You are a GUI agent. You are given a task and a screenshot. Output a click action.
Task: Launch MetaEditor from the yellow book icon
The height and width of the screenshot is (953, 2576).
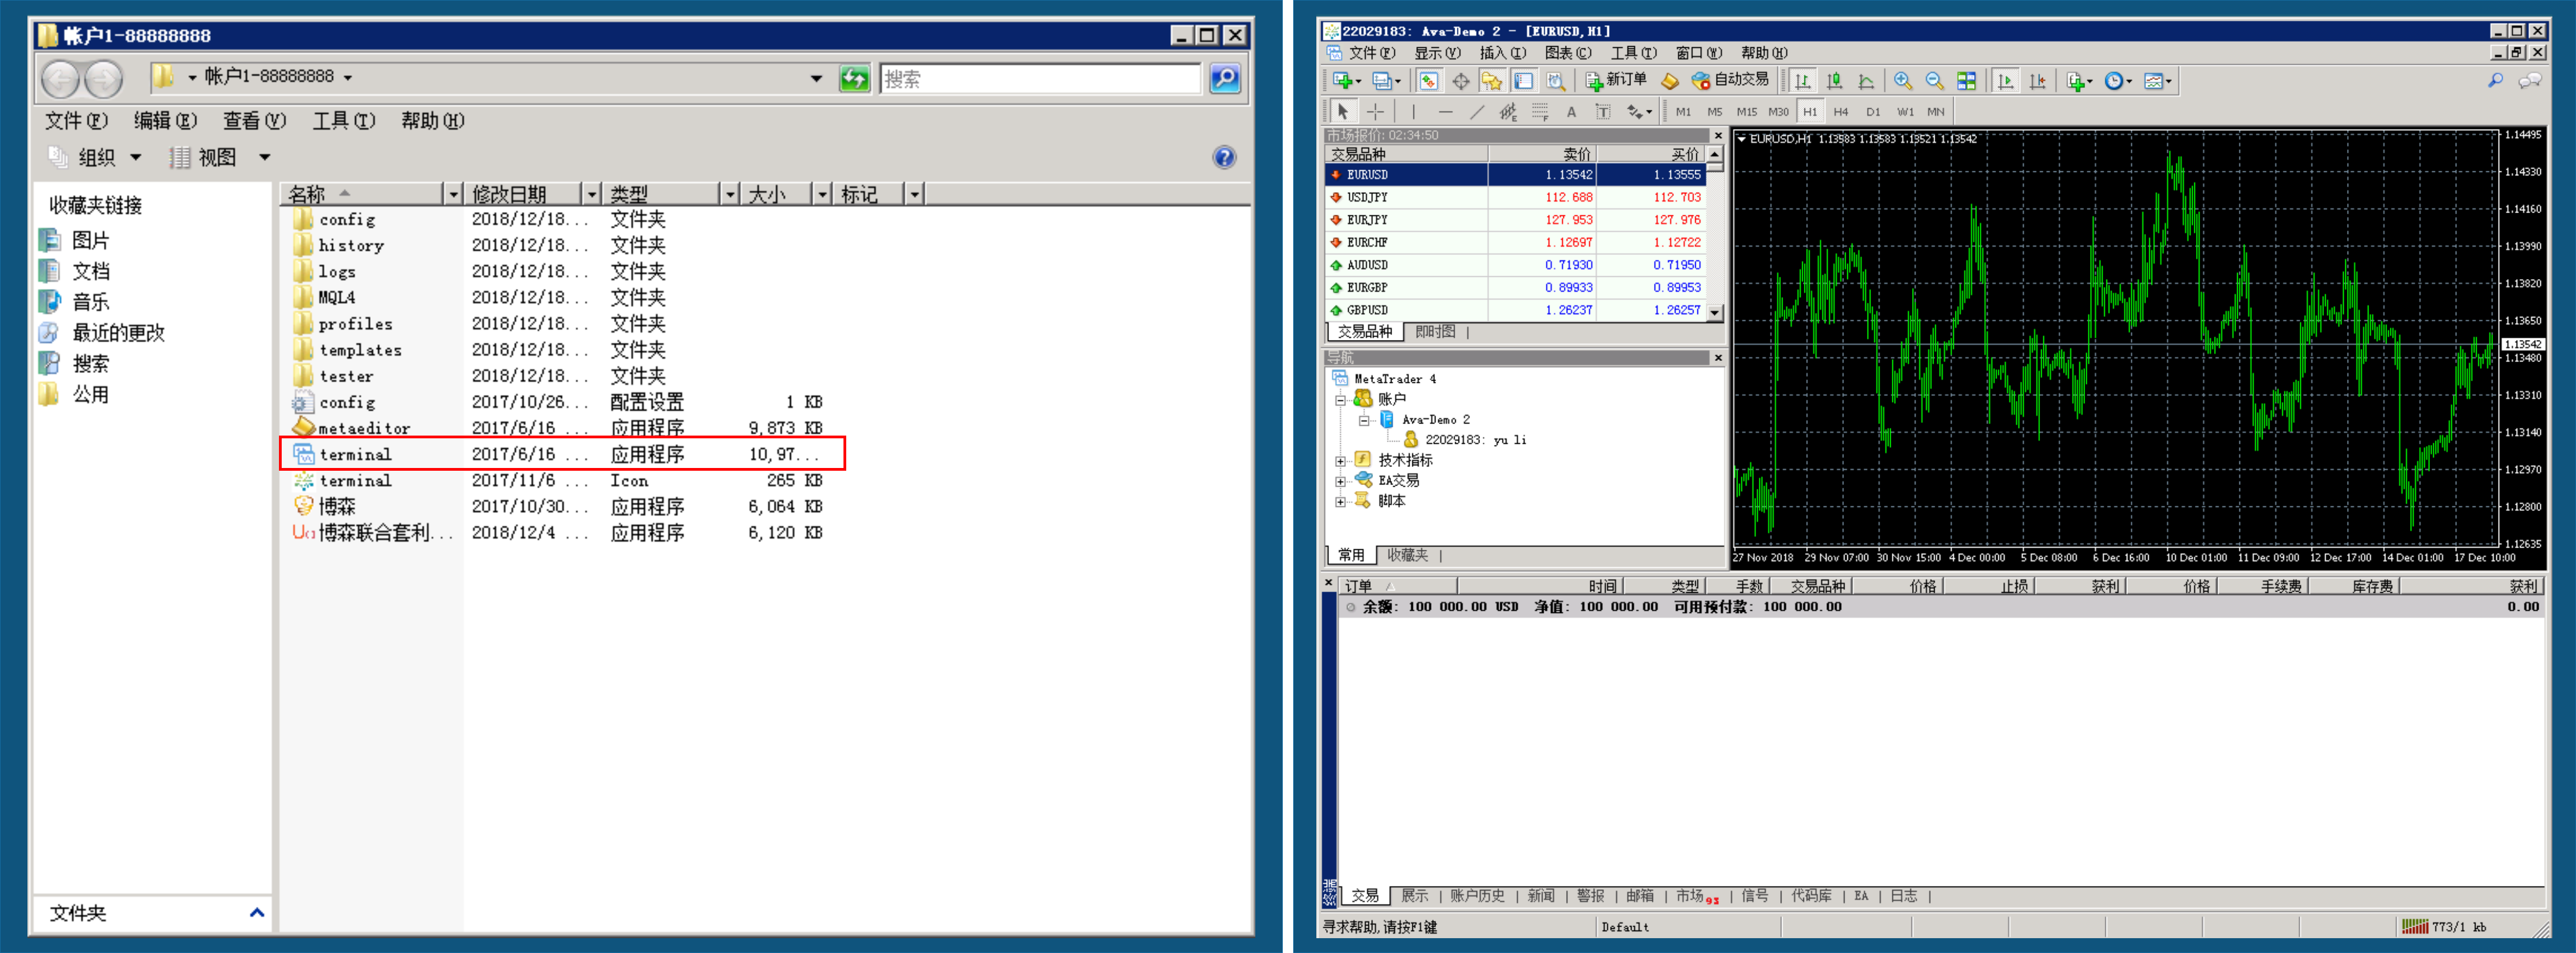click(1669, 81)
